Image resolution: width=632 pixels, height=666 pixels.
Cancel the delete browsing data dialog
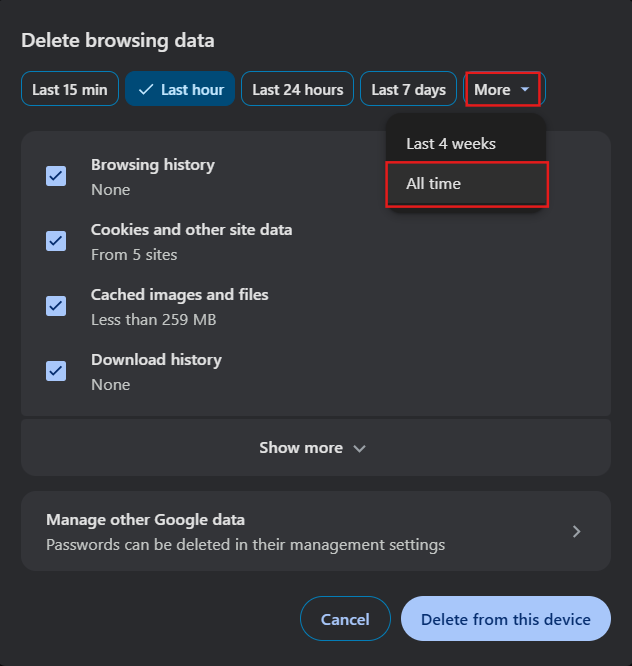pos(345,619)
